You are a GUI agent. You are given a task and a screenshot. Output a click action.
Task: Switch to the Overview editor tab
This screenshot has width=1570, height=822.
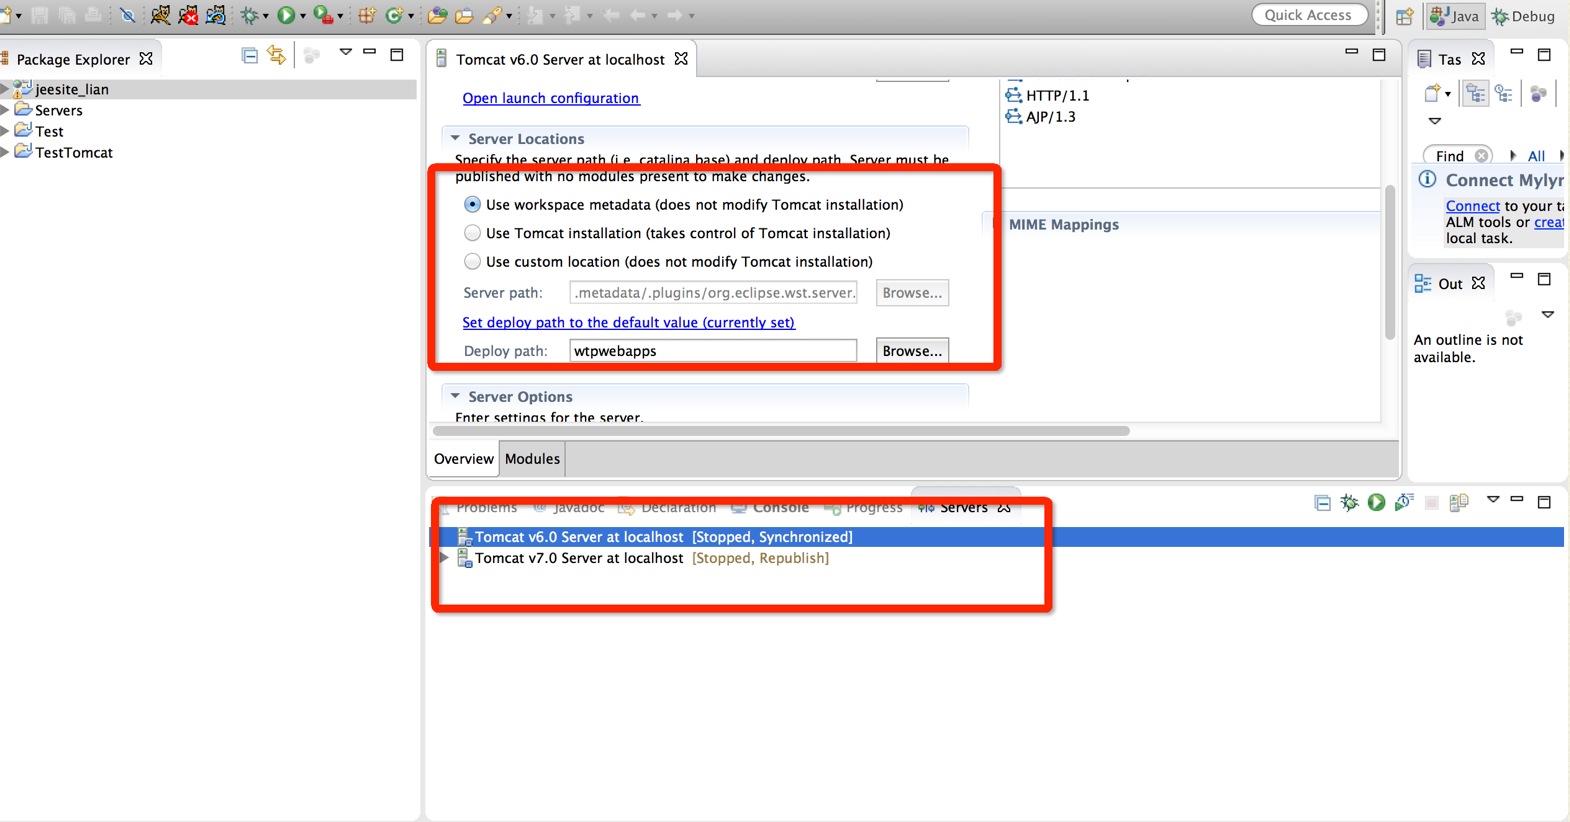(463, 459)
